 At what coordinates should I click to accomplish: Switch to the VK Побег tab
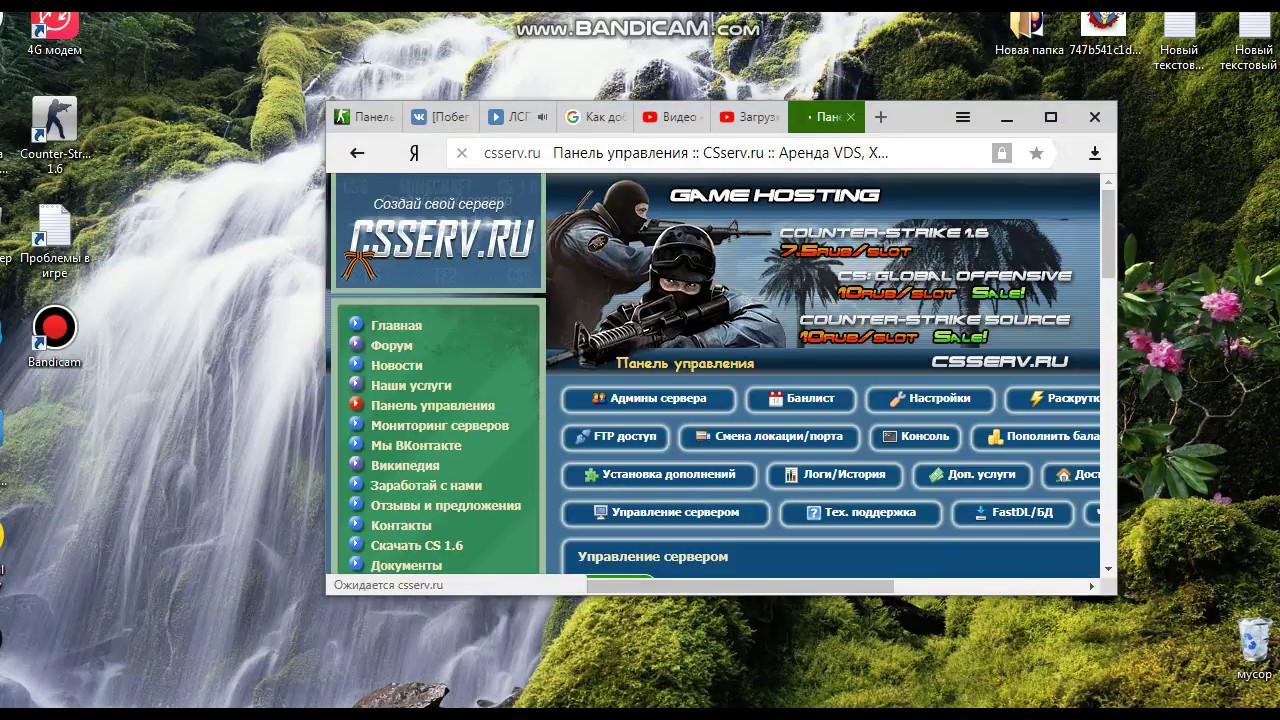[441, 117]
